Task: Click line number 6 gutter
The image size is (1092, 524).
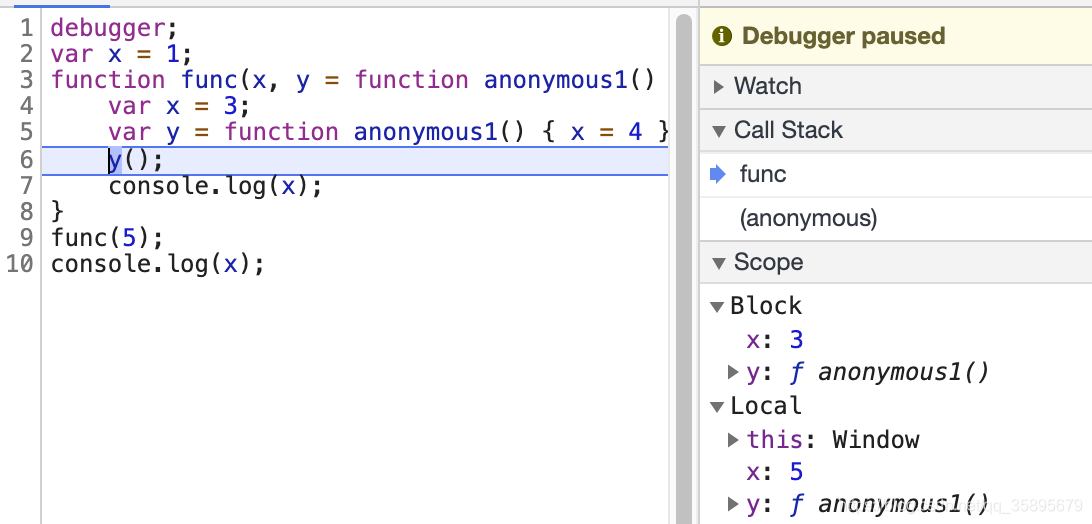Action: pos(26,160)
